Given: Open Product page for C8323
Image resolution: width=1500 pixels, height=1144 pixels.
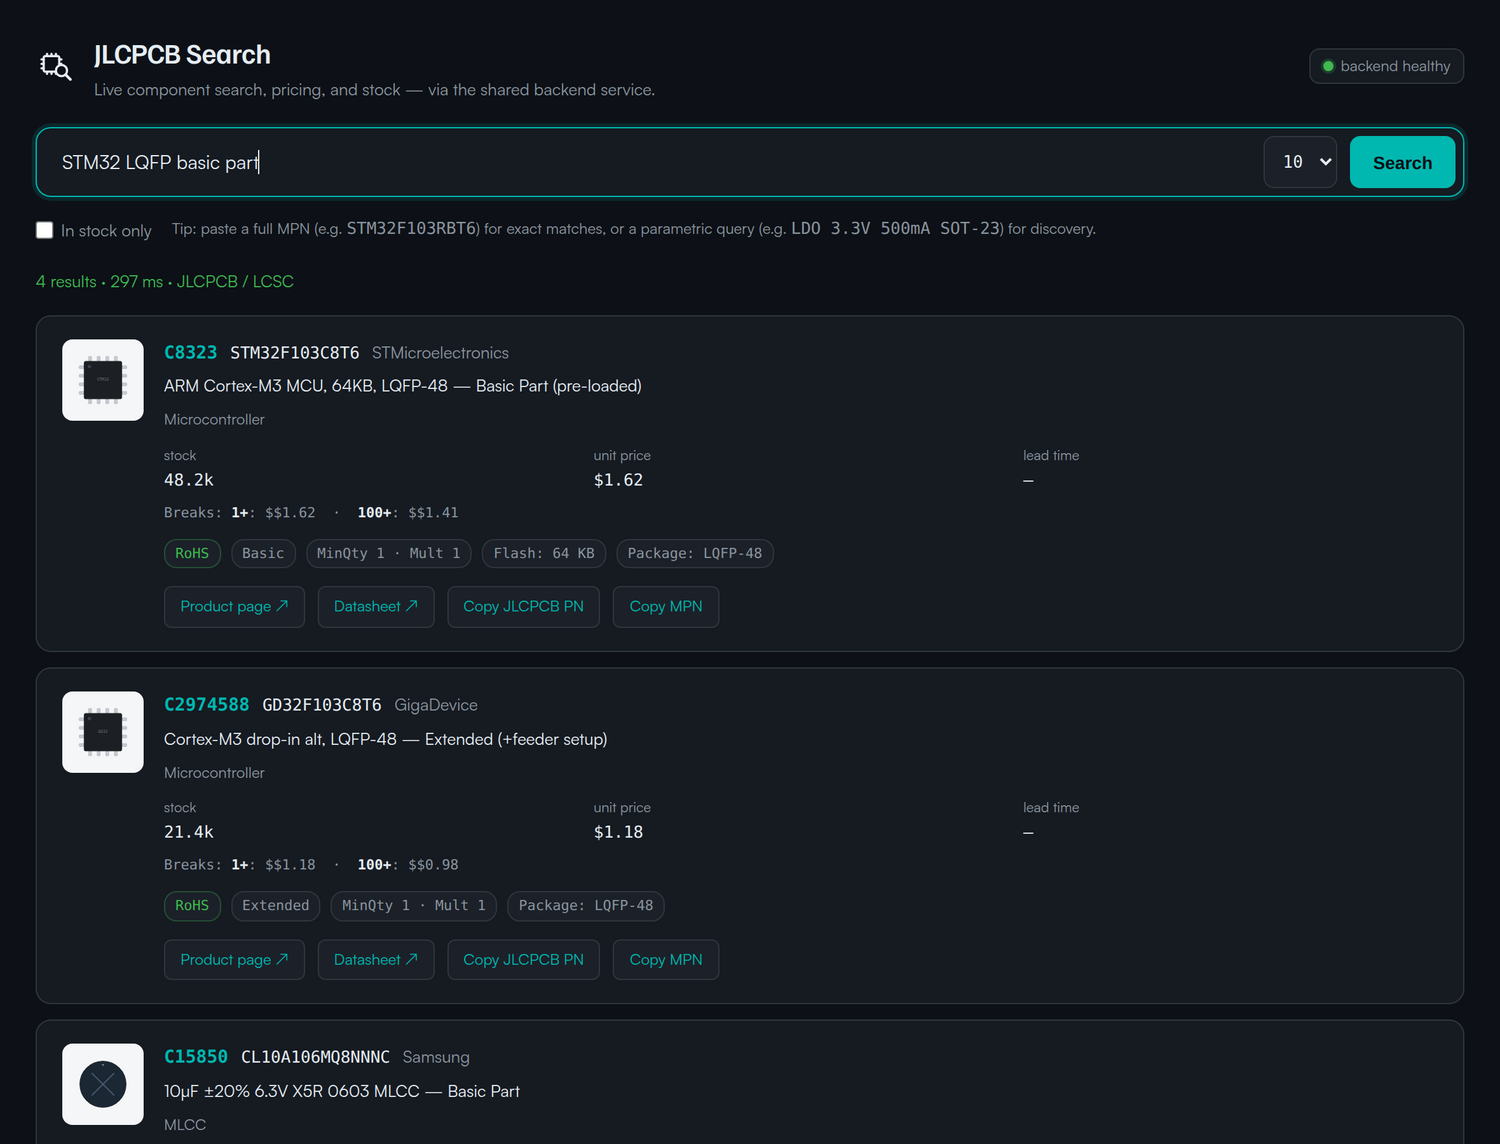Looking at the screenshot, I should tap(234, 607).
